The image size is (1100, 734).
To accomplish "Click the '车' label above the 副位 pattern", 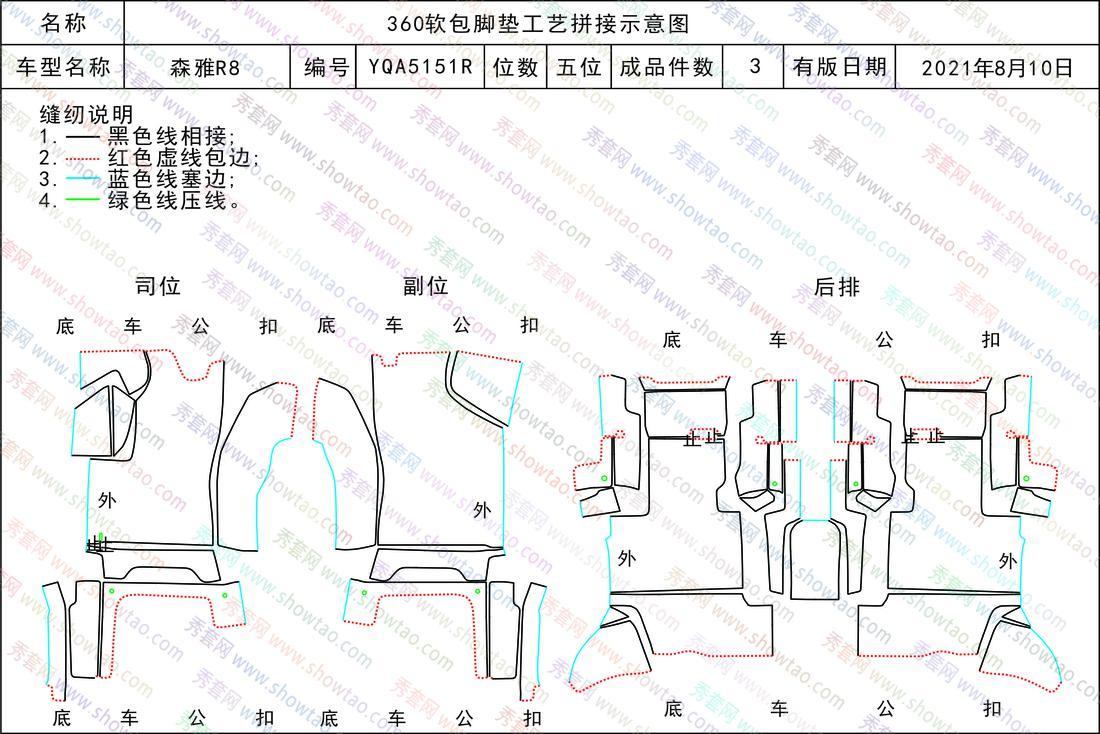I will (394, 325).
